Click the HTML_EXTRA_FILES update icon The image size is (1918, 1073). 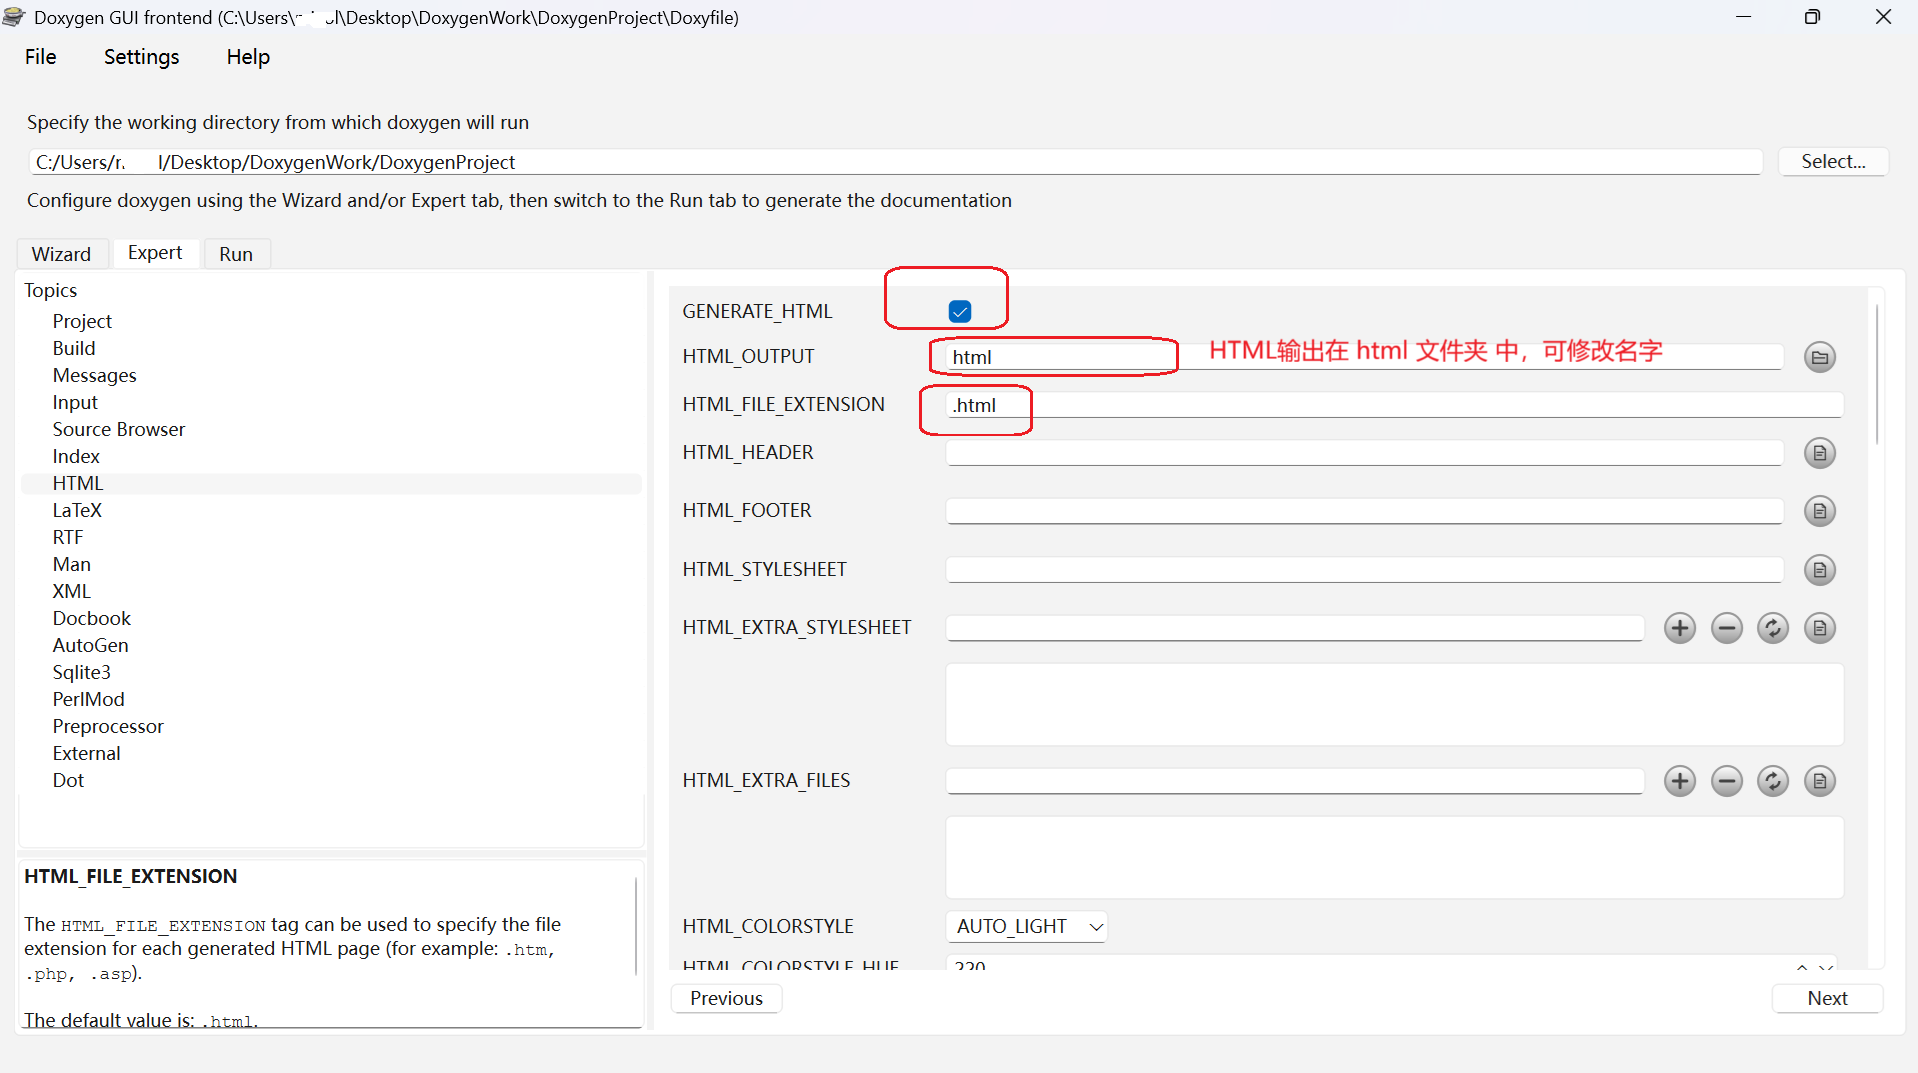(1772, 781)
